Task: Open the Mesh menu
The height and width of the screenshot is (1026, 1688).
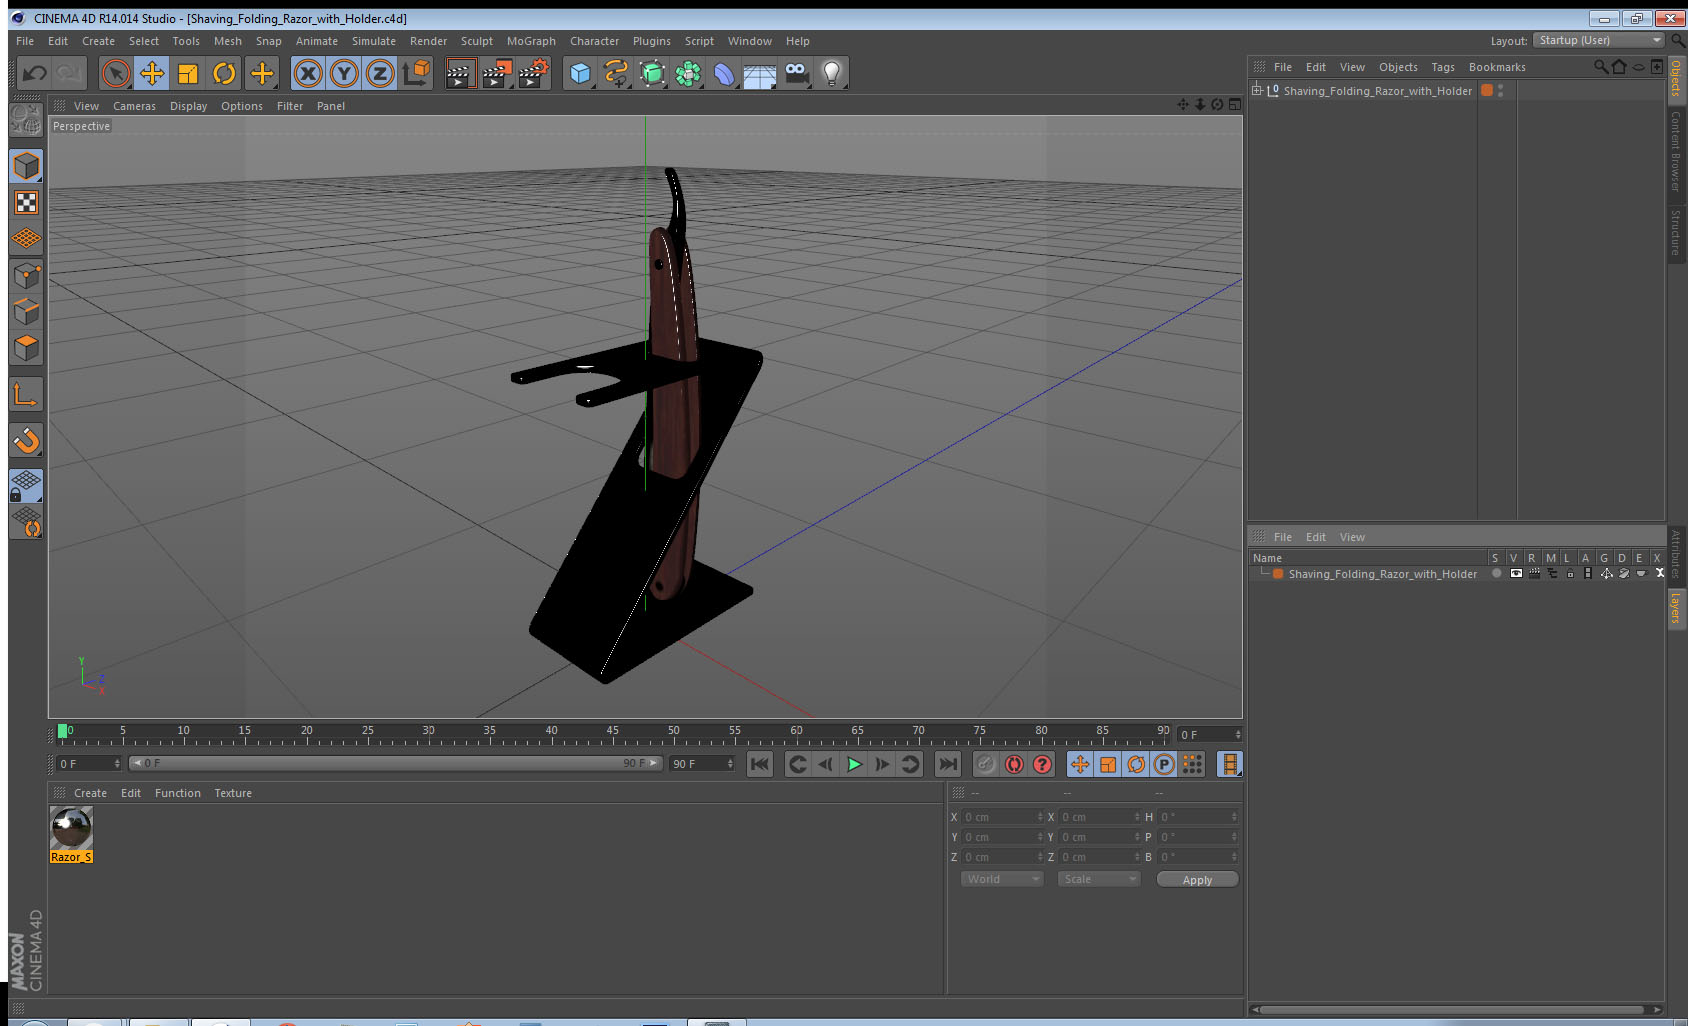Action: (227, 41)
